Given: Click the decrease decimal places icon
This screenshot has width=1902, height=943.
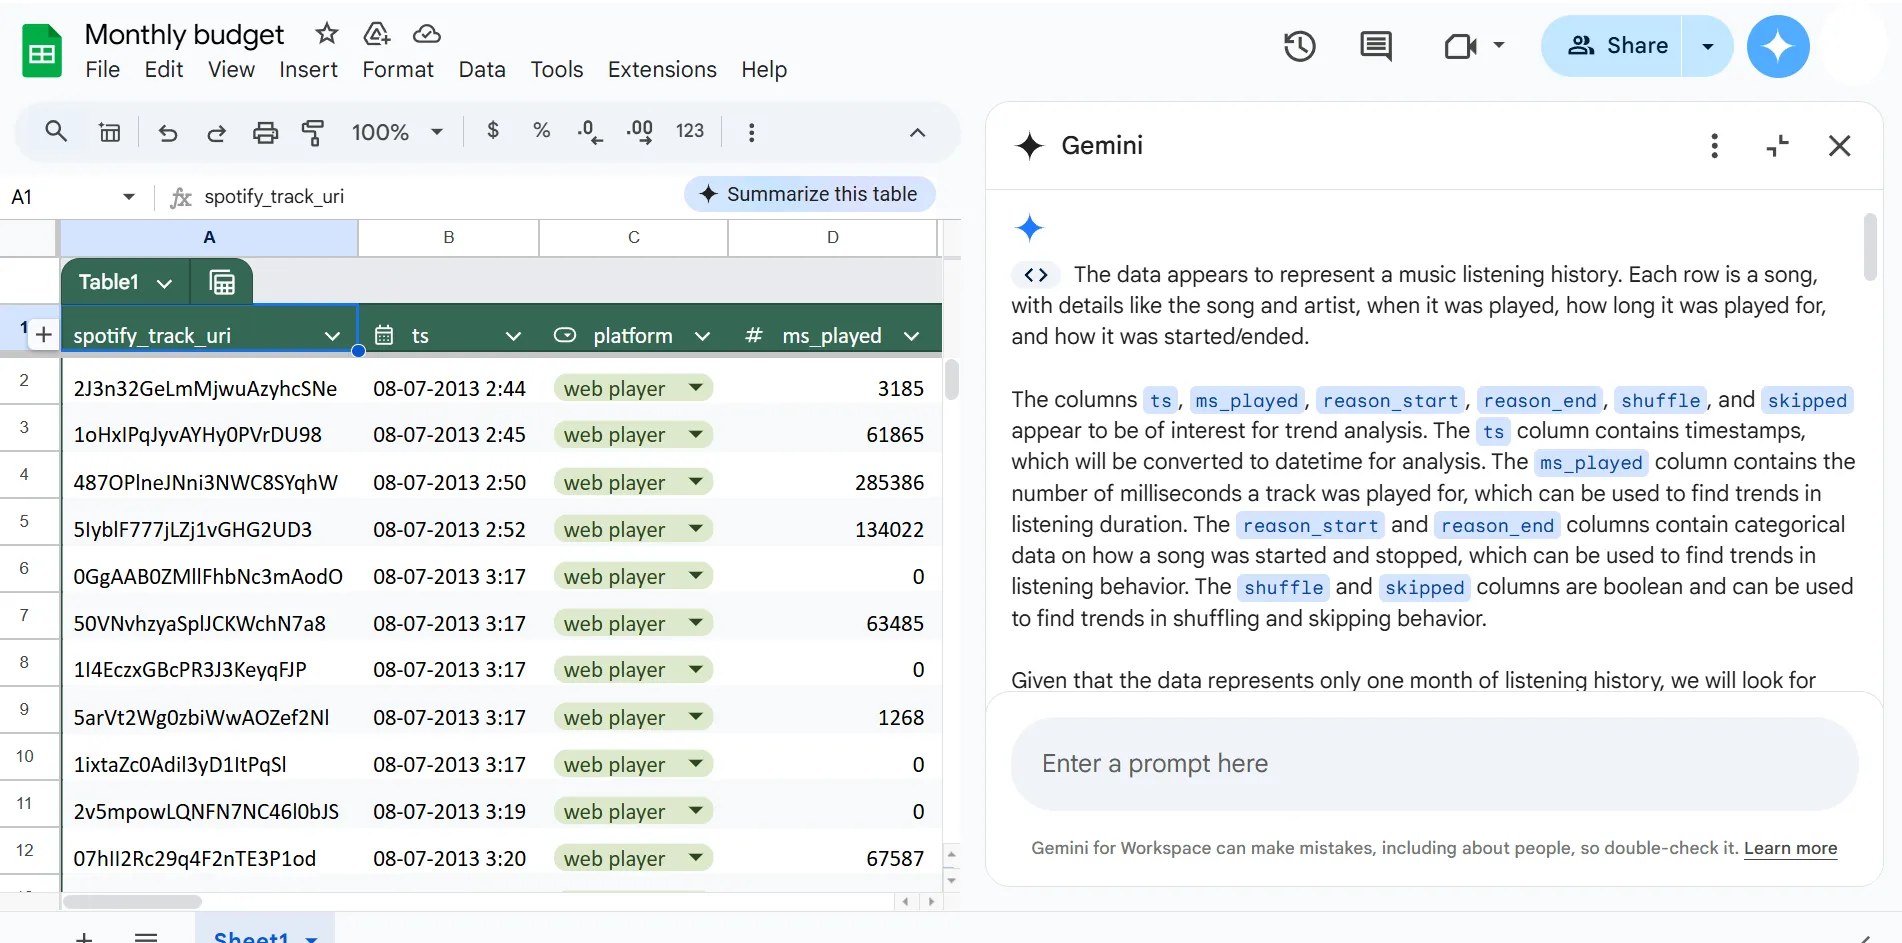Looking at the screenshot, I should (590, 132).
